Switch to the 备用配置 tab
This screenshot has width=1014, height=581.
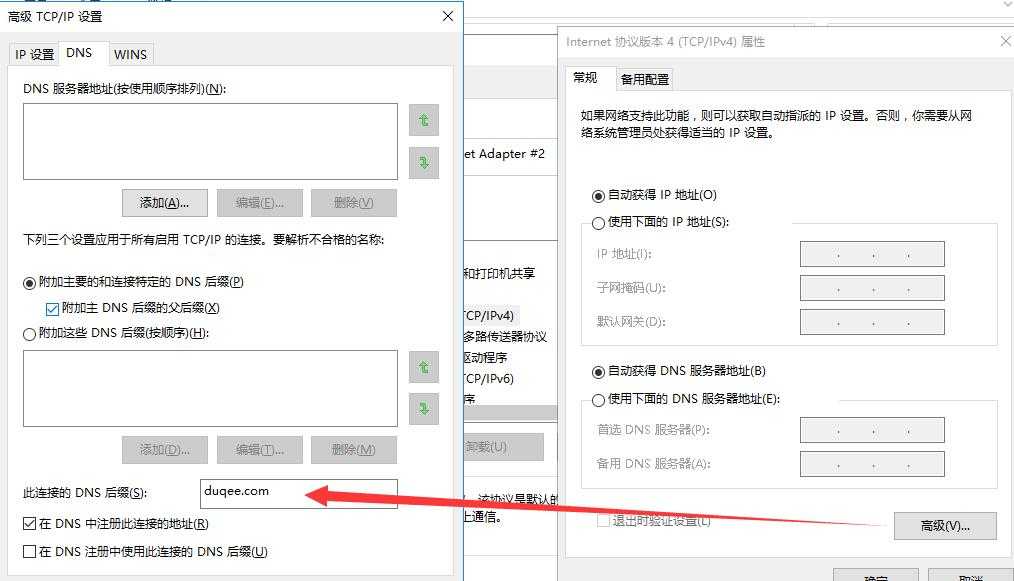[x=645, y=80]
